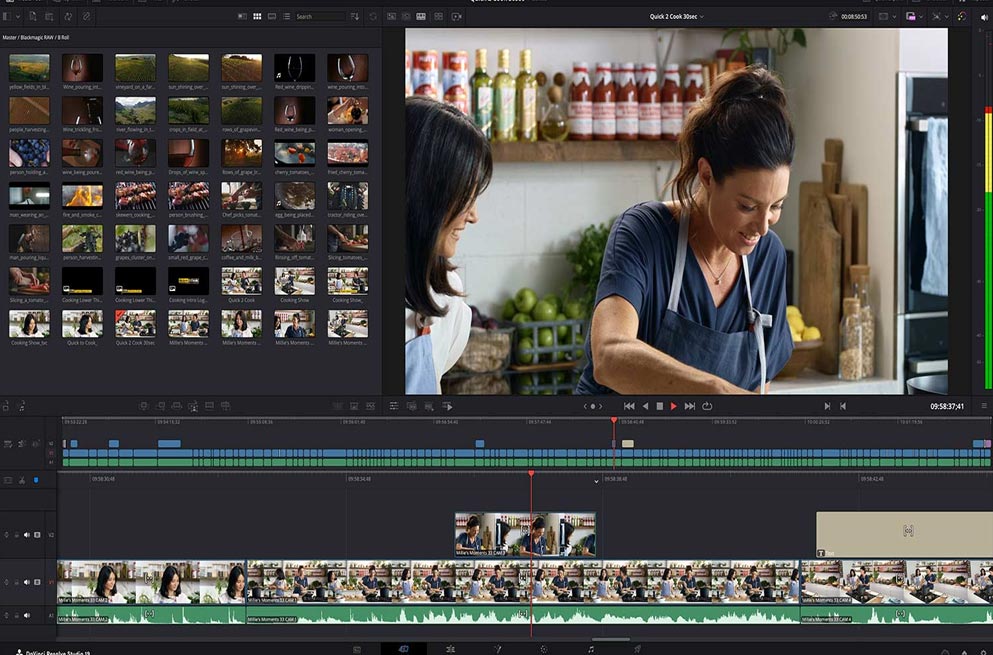Go to last frame button
This screenshot has height=655, width=993.
click(x=690, y=406)
